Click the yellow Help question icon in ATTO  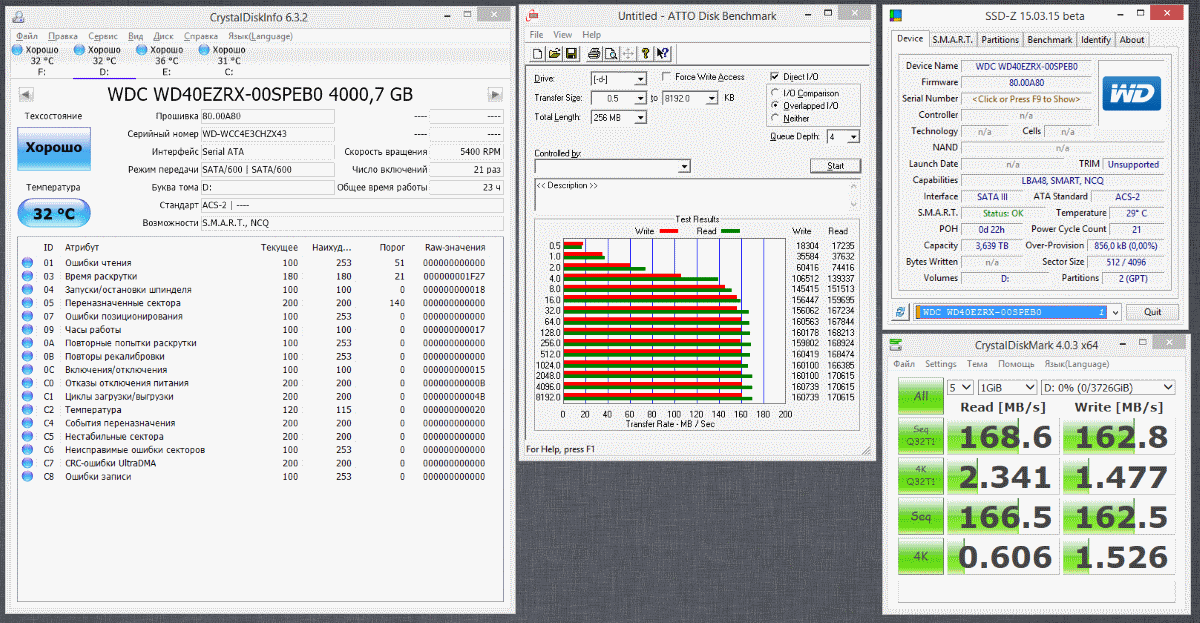[645, 53]
